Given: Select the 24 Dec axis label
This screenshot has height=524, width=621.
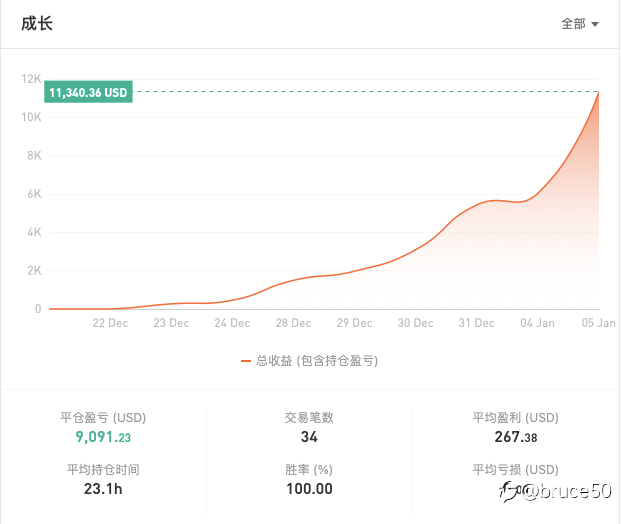Looking at the screenshot, I should 232,323.
